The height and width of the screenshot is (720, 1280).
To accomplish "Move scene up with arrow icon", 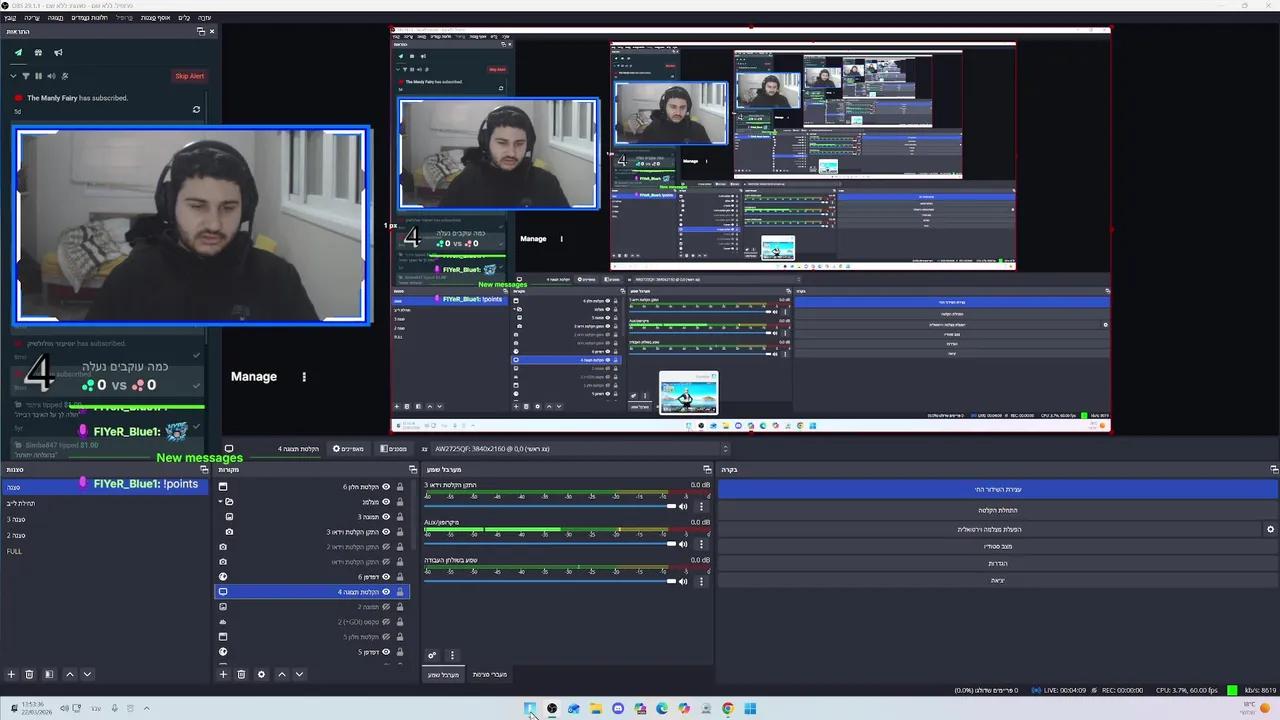I will 69,675.
